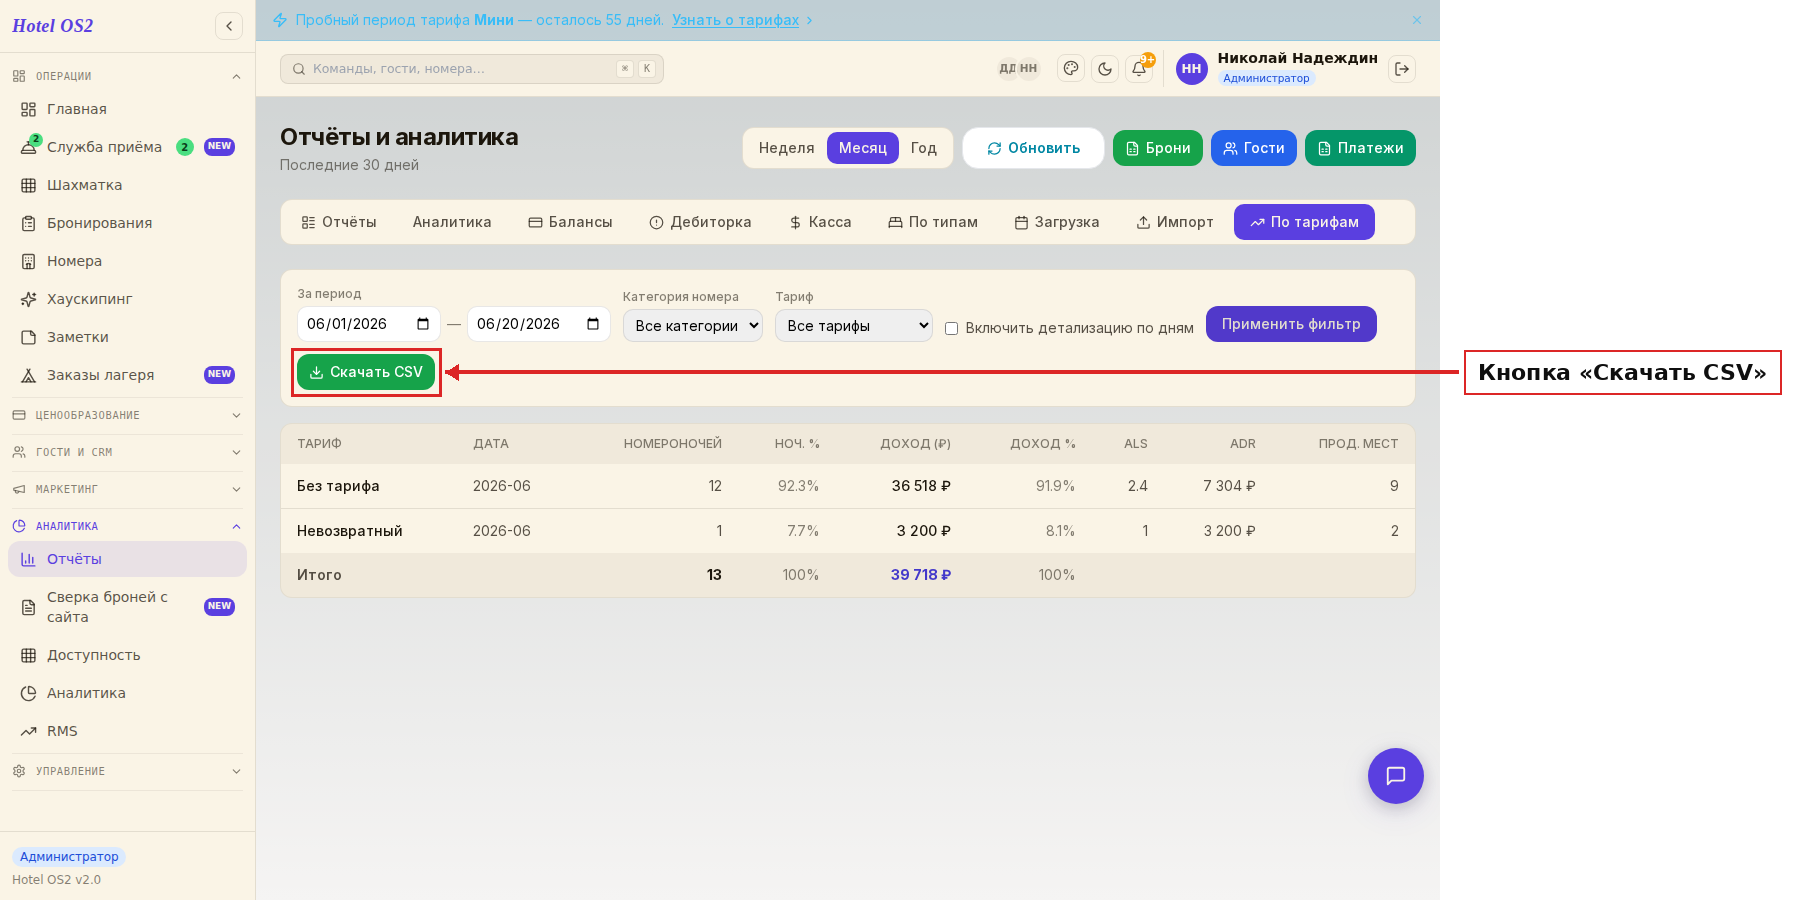Click Применить фильтр button
1805x900 pixels.
click(x=1291, y=324)
